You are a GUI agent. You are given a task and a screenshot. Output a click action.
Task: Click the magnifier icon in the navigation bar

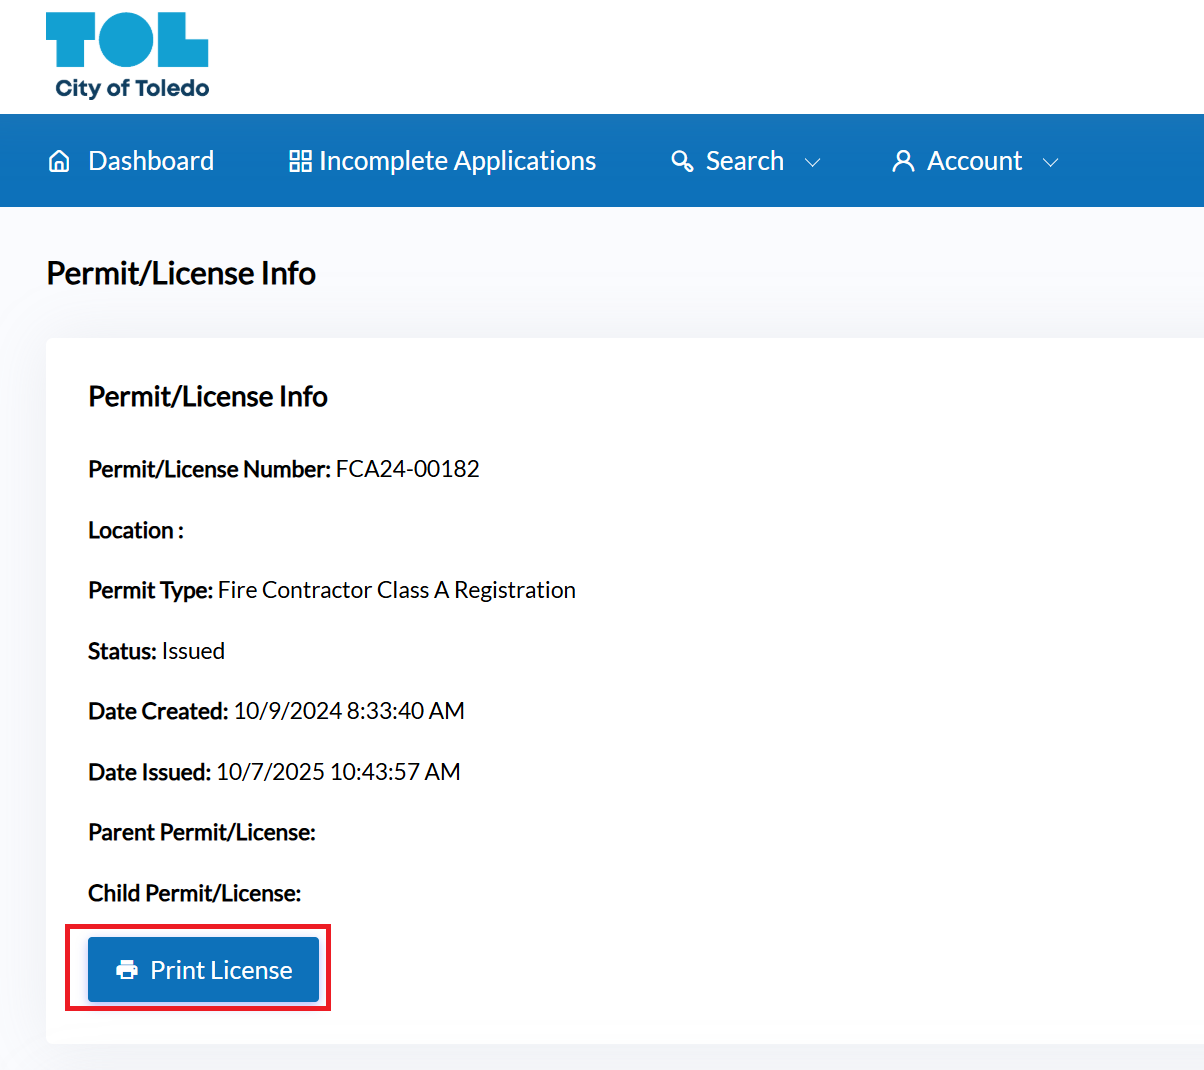682,161
